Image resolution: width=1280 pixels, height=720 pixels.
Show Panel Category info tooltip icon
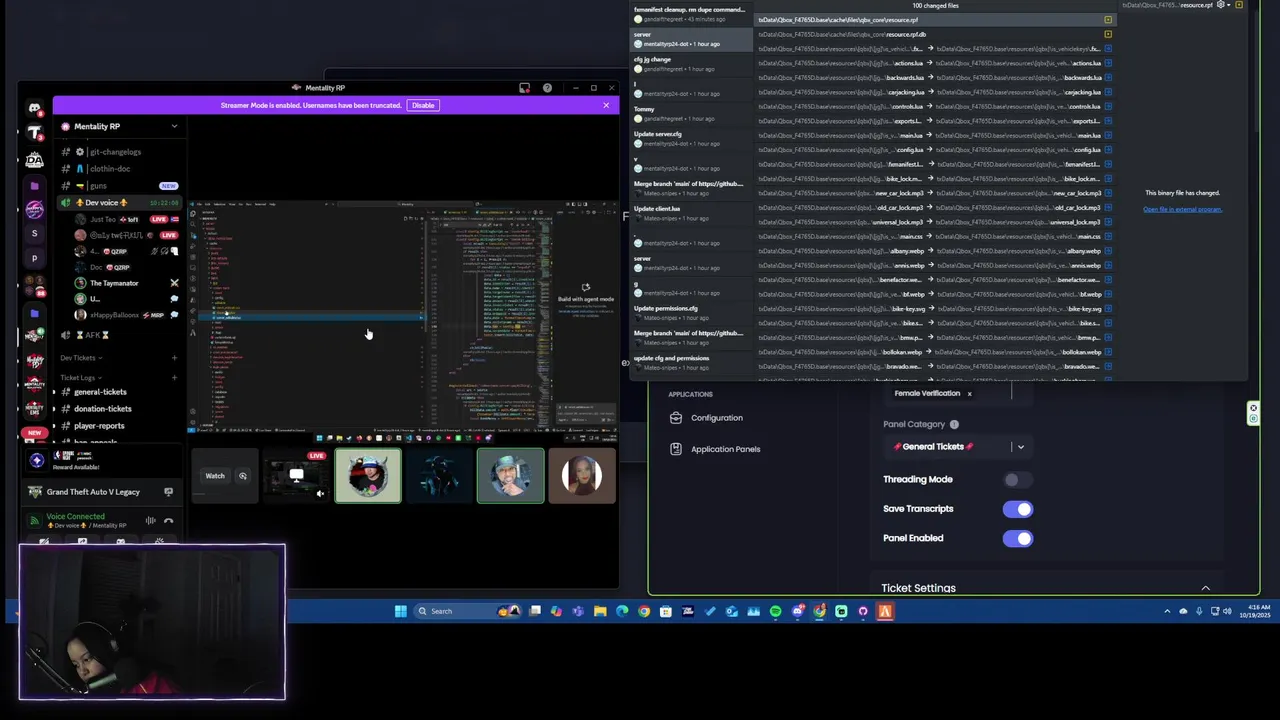954,424
